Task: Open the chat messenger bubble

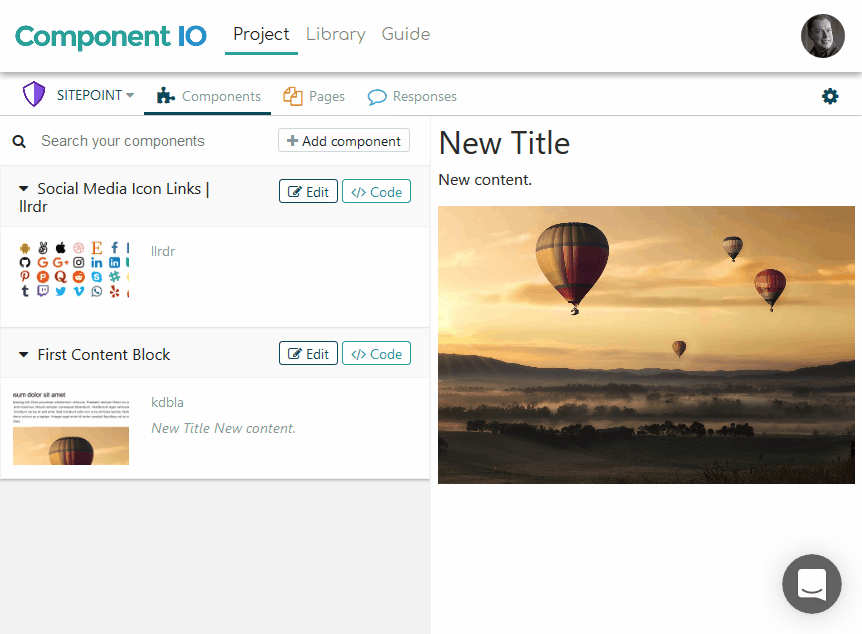Action: 811,584
